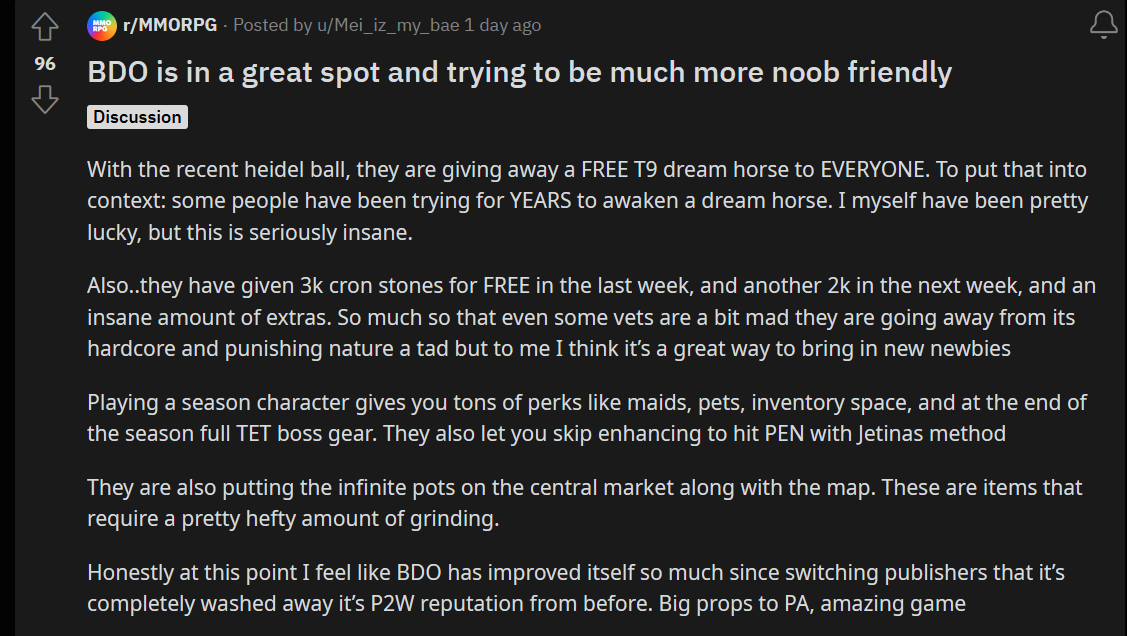Viewport: 1127px width, 636px height.
Task: Downvote the BDO post
Action: click(45, 99)
